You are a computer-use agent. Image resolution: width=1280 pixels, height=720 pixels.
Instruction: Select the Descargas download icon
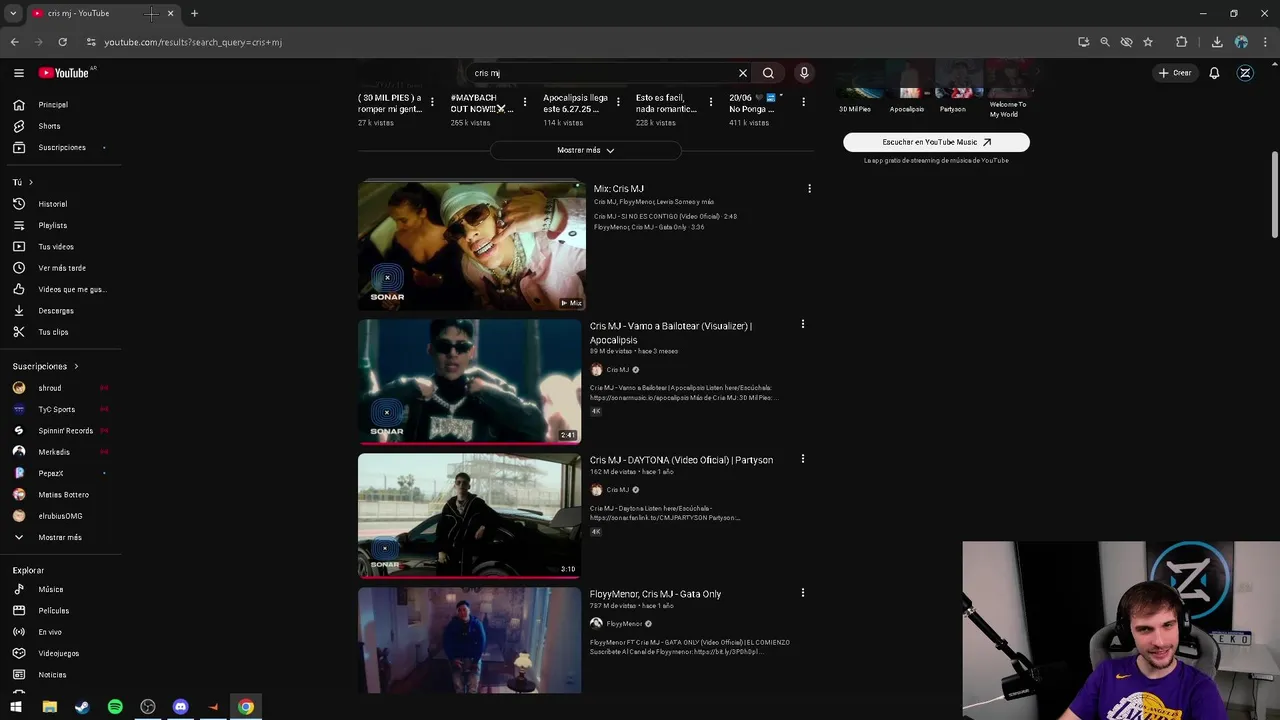19,311
